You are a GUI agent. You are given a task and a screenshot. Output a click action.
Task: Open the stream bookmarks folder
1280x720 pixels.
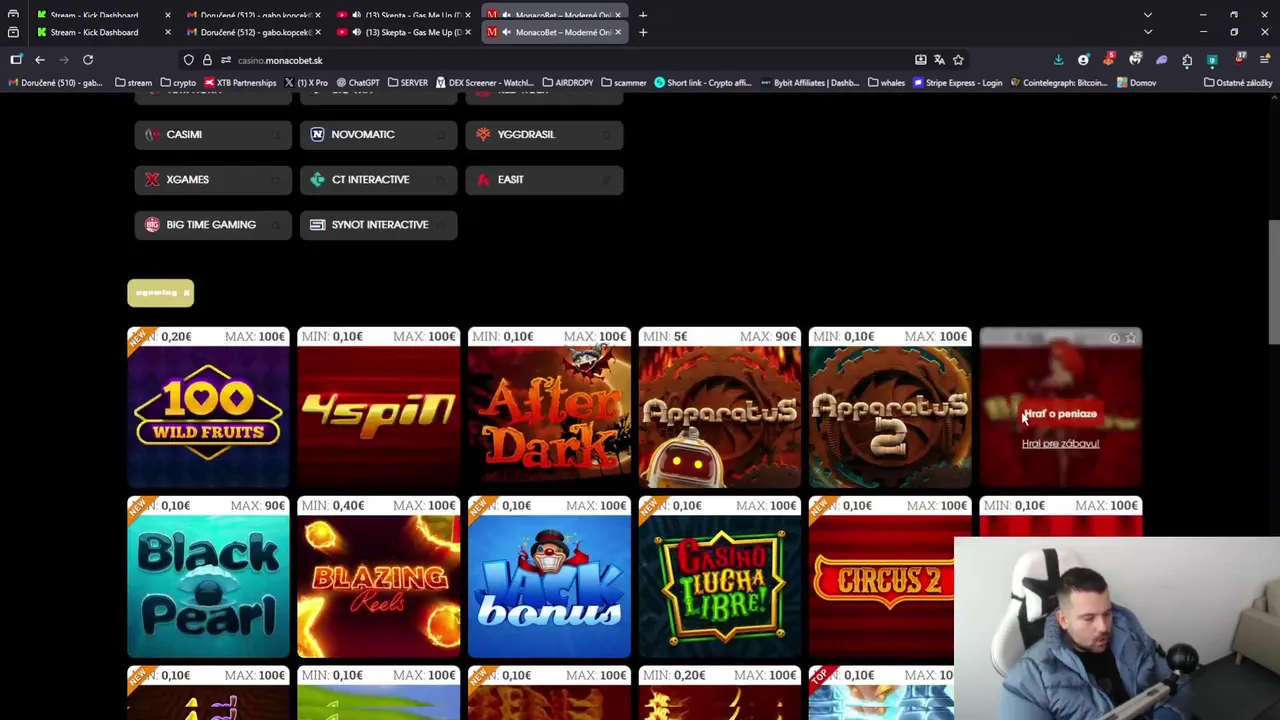(134, 83)
